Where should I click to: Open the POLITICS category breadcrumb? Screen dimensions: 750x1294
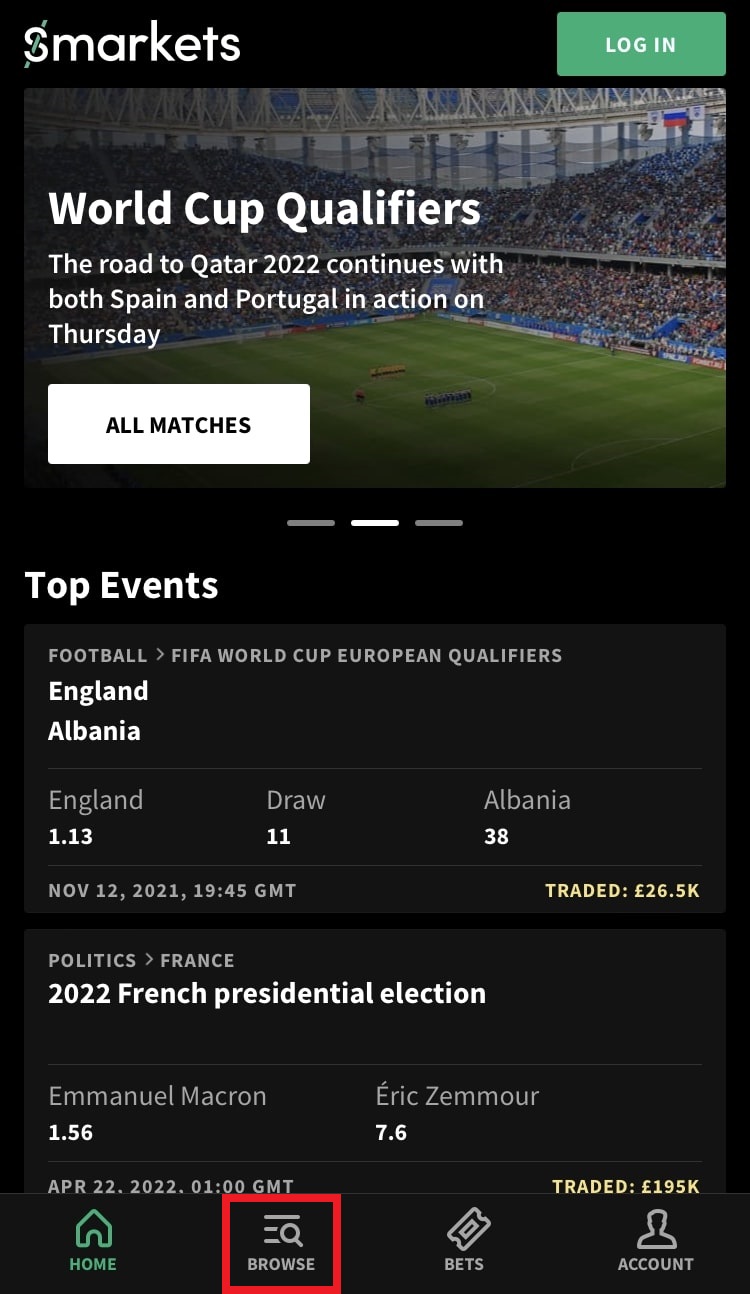(x=92, y=960)
